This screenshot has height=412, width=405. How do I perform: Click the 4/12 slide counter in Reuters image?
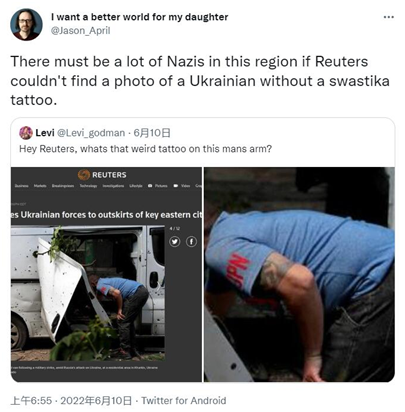(175, 228)
